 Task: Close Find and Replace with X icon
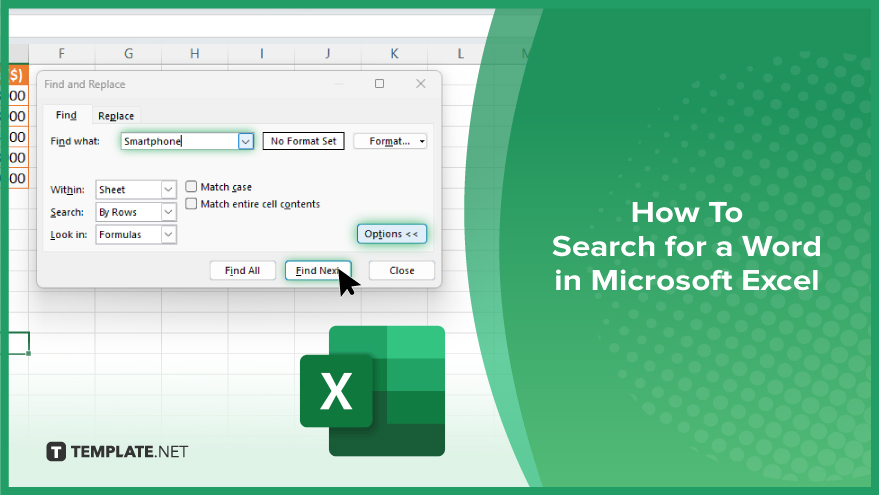click(x=421, y=84)
